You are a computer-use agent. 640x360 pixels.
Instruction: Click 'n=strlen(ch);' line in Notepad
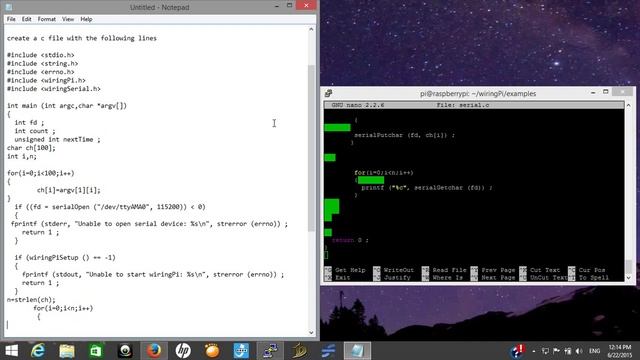tap(31, 300)
